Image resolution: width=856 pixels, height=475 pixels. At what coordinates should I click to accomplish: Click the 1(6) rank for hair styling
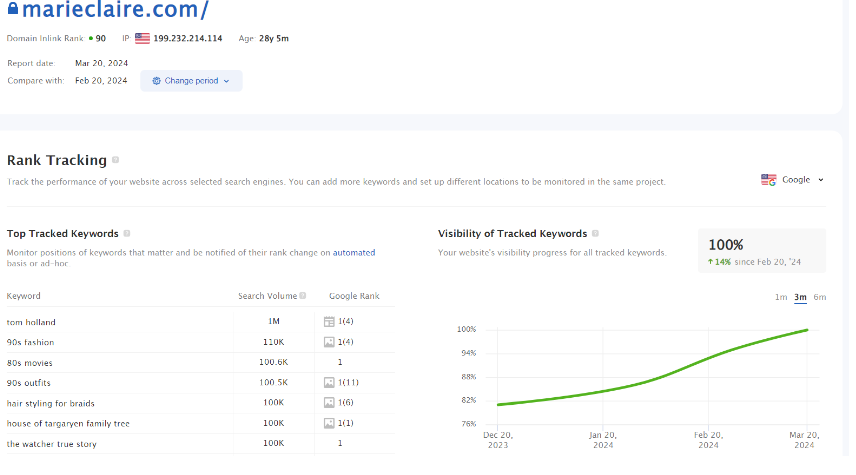[x=346, y=402]
